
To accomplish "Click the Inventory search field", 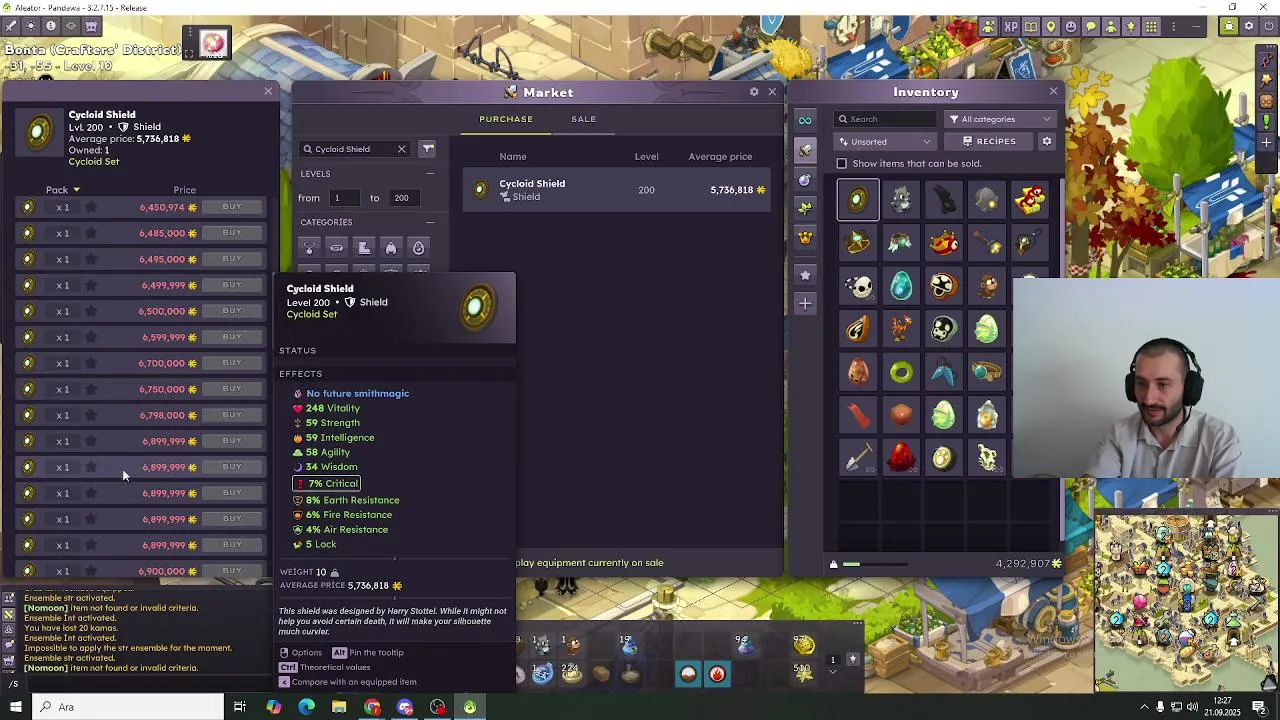I will tap(885, 119).
